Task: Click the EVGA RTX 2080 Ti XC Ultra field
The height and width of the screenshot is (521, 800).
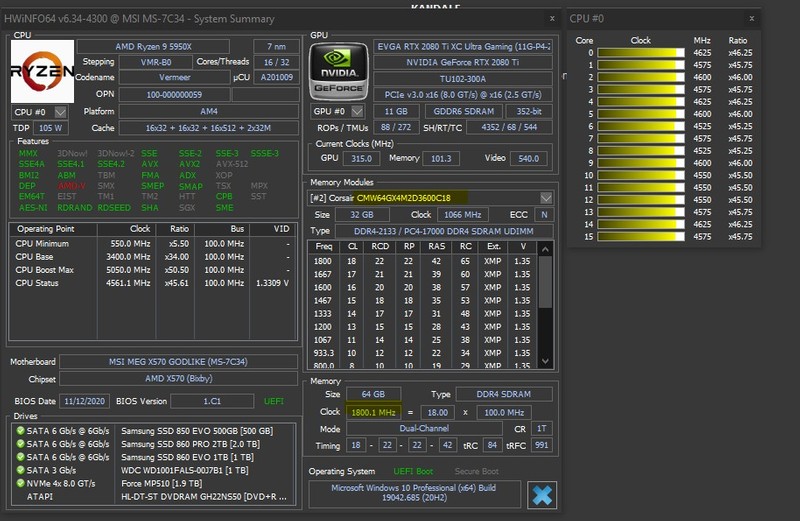Action: pos(463,46)
